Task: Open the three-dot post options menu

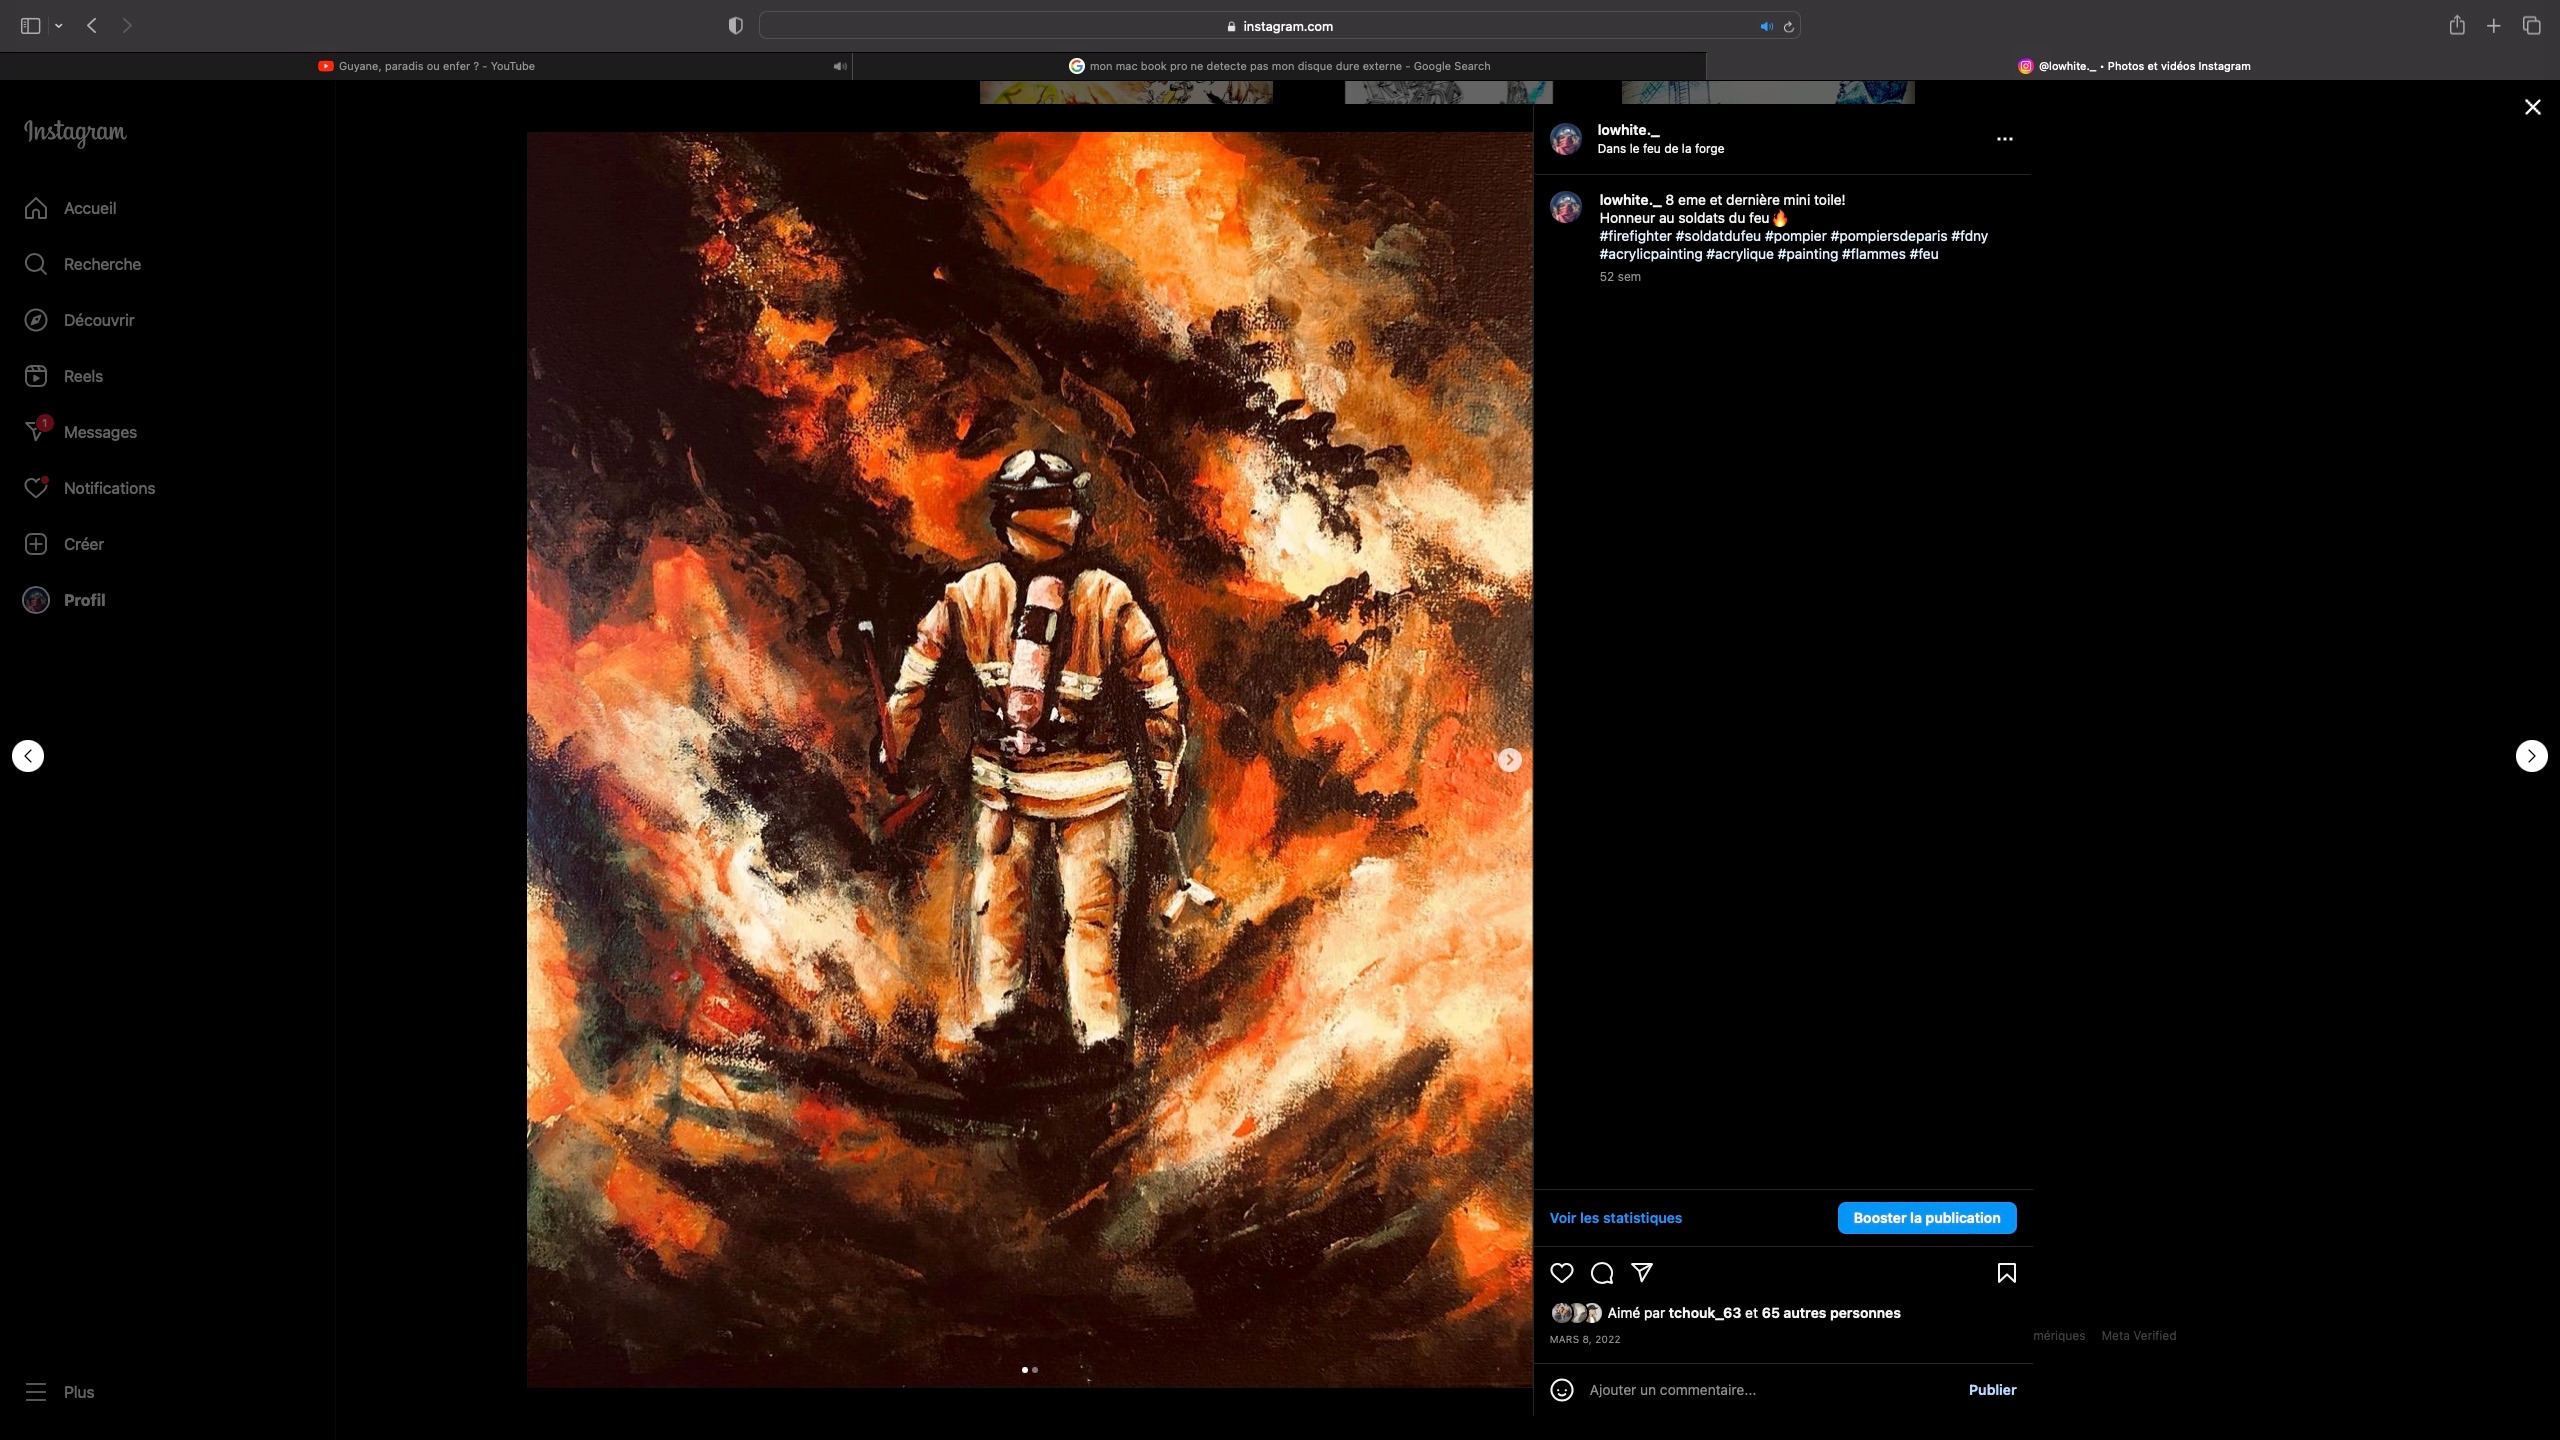Action: pyautogui.click(x=2003, y=140)
